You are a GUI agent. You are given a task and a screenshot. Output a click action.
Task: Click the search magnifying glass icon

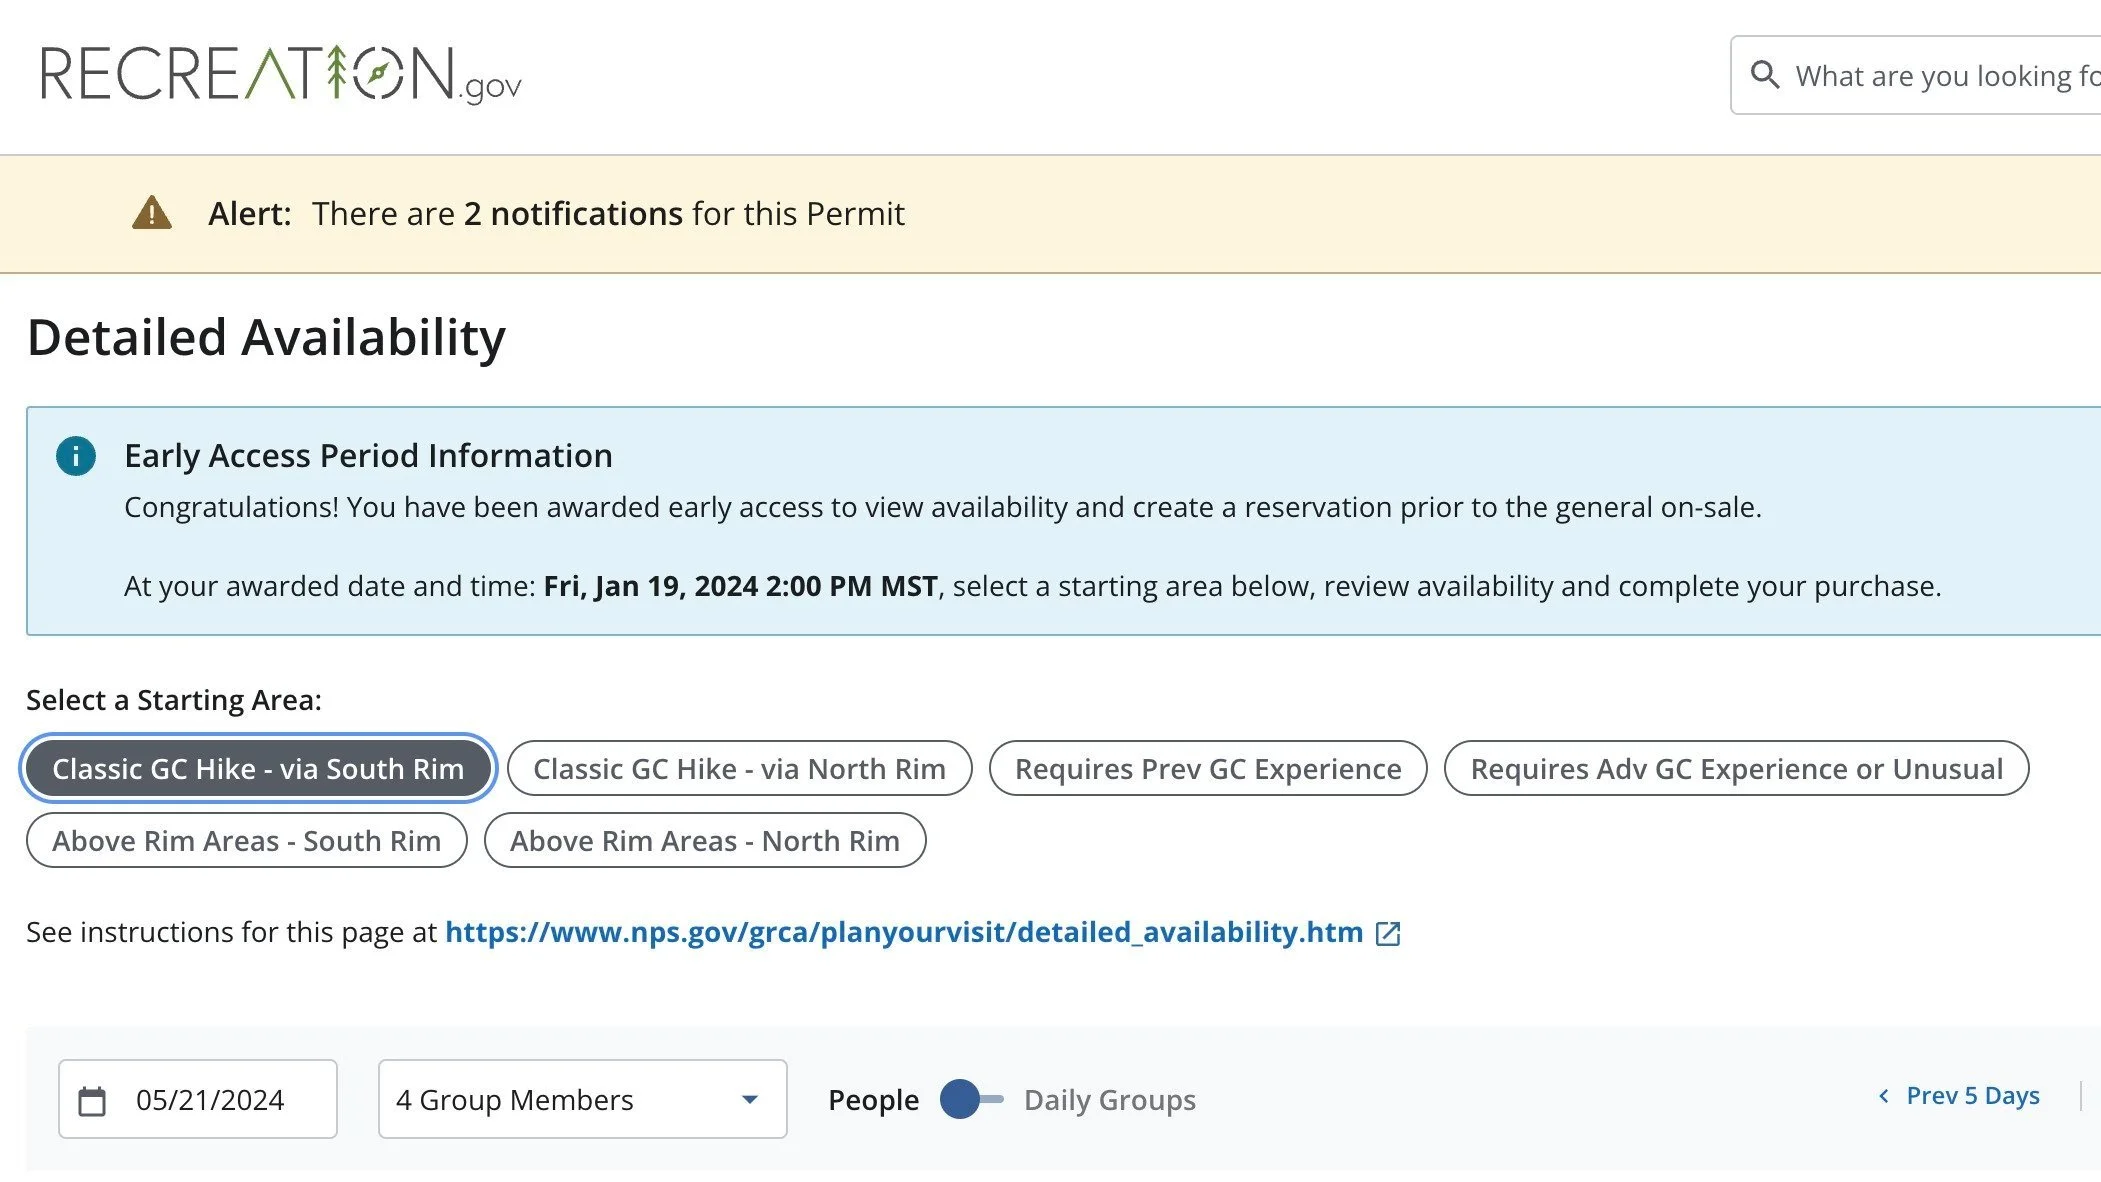(x=1765, y=75)
